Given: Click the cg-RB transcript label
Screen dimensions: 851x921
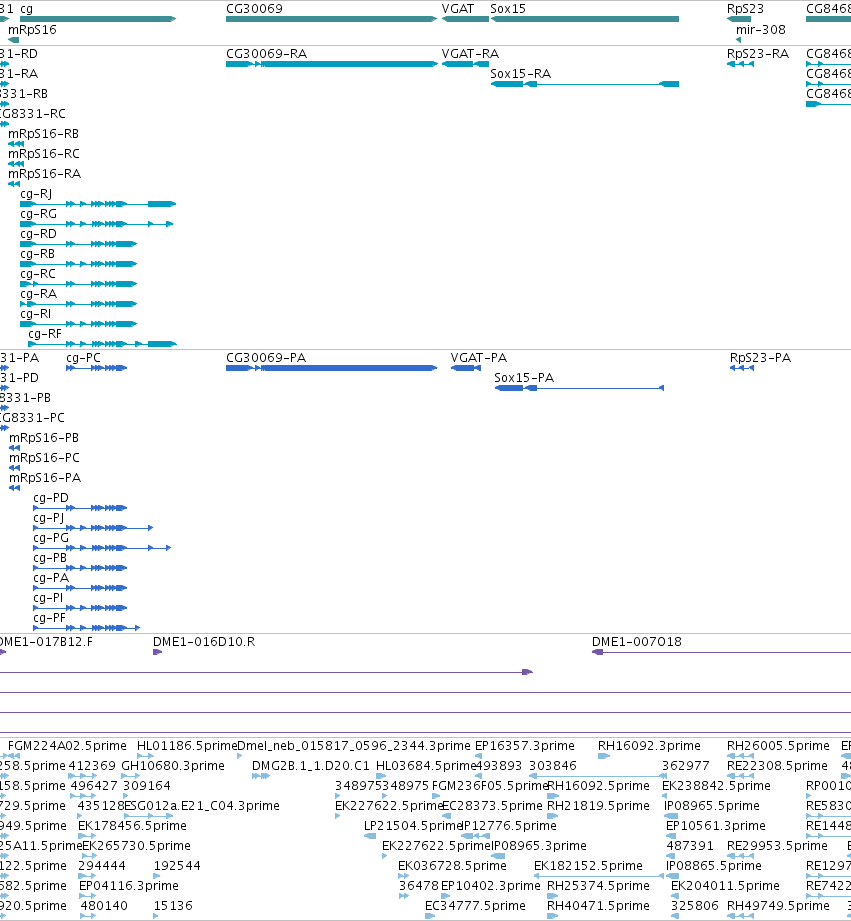Looking at the screenshot, I should click(38, 254).
